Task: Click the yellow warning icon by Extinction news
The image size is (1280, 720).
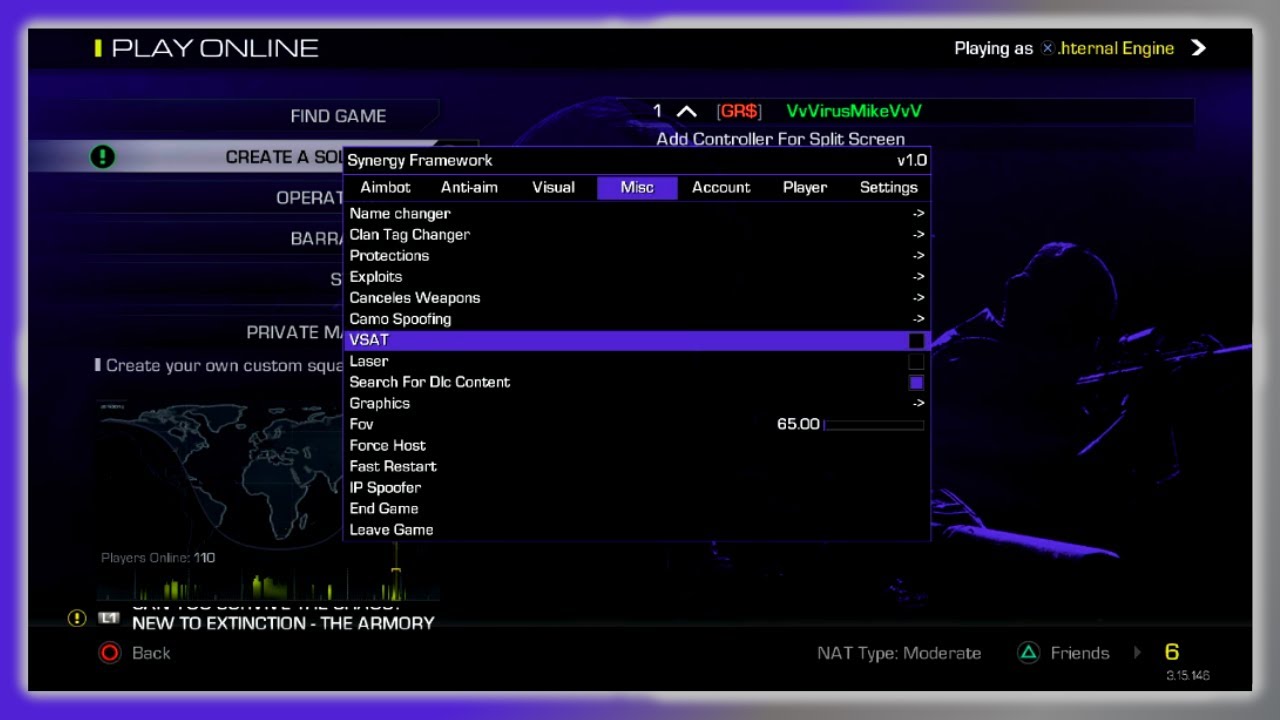Action: 77,618
